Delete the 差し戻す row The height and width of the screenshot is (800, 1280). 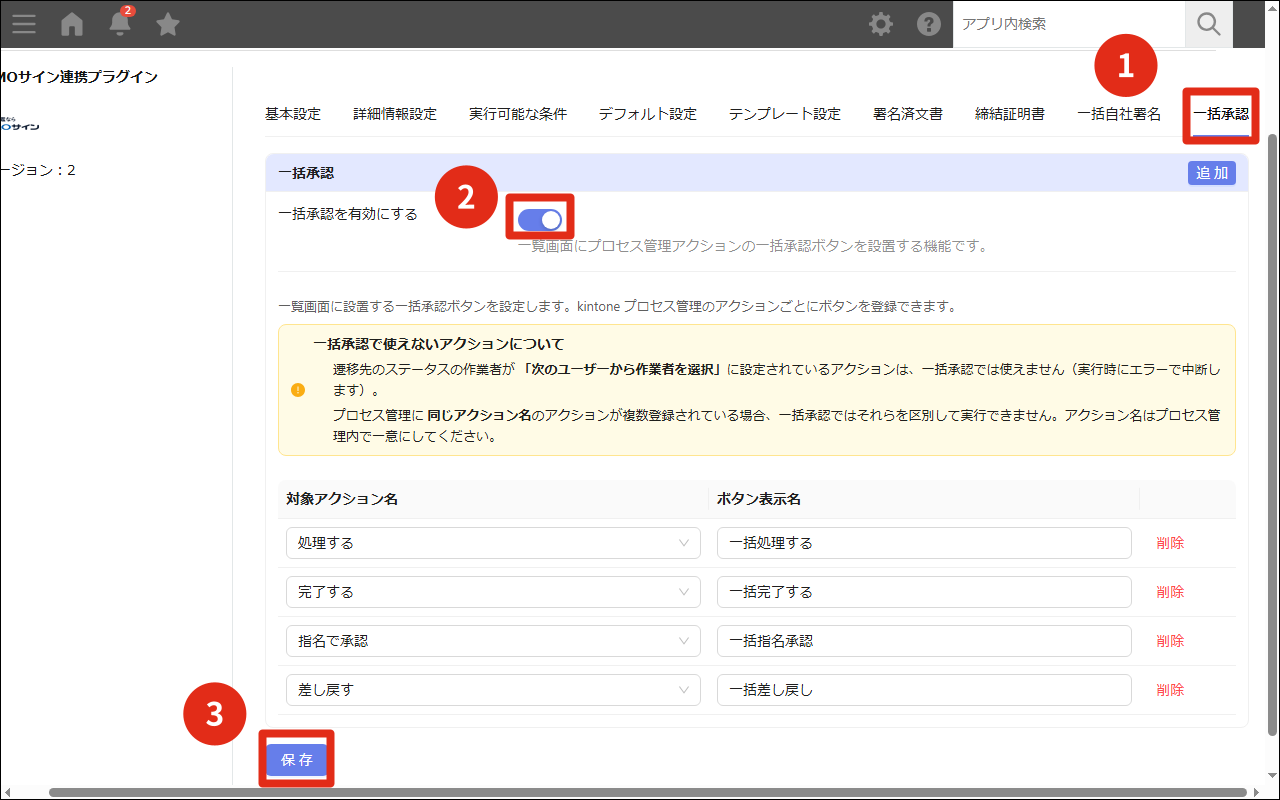pyautogui.click(x=1170, y=690)
